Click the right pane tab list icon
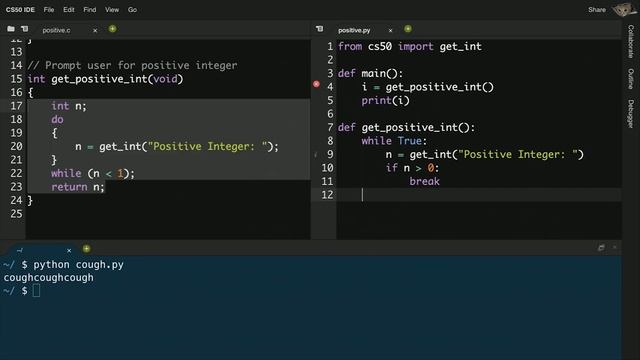This screenshot has width=640, height=360. [320, 29]
